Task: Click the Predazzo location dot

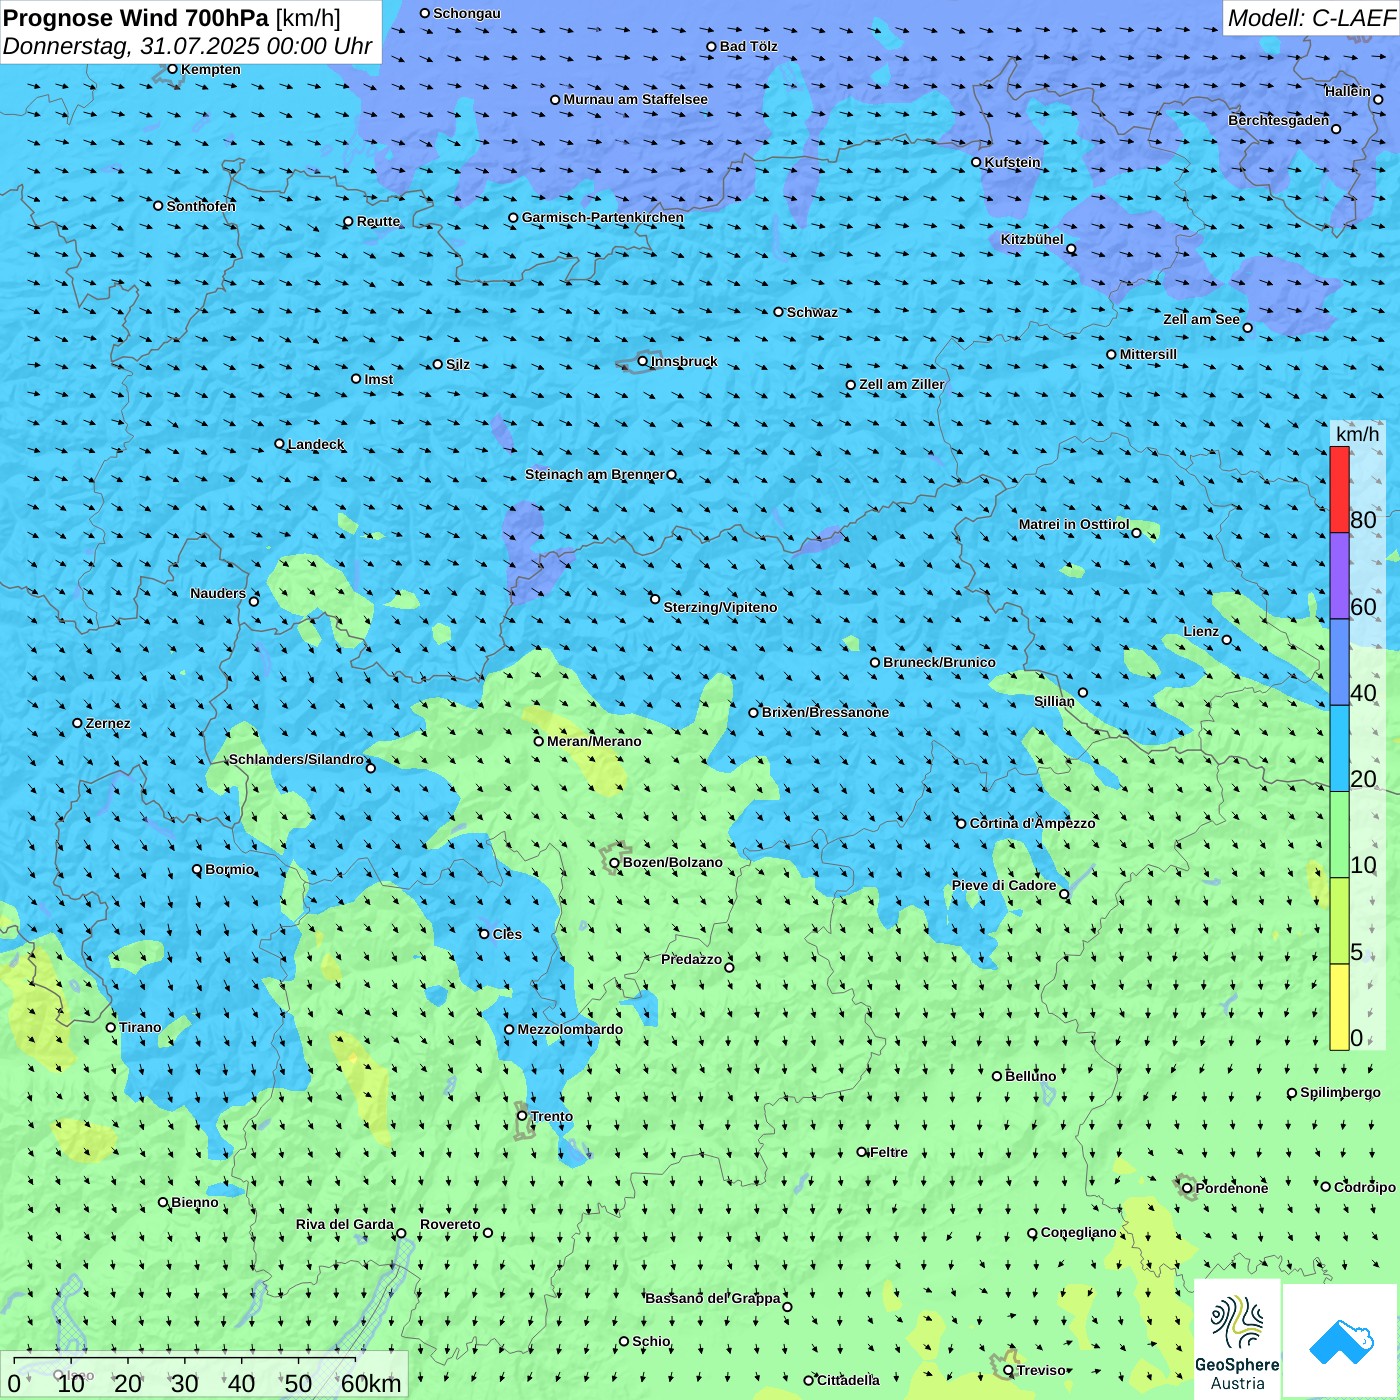Action: [x=729, y=967]
